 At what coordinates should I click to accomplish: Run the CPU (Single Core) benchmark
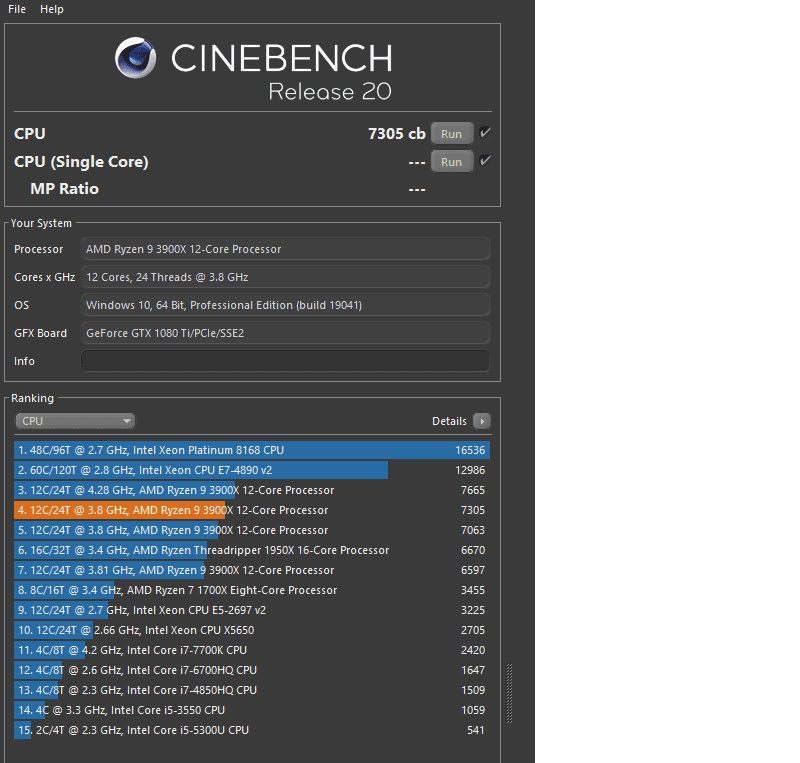(x=452, y=162)
